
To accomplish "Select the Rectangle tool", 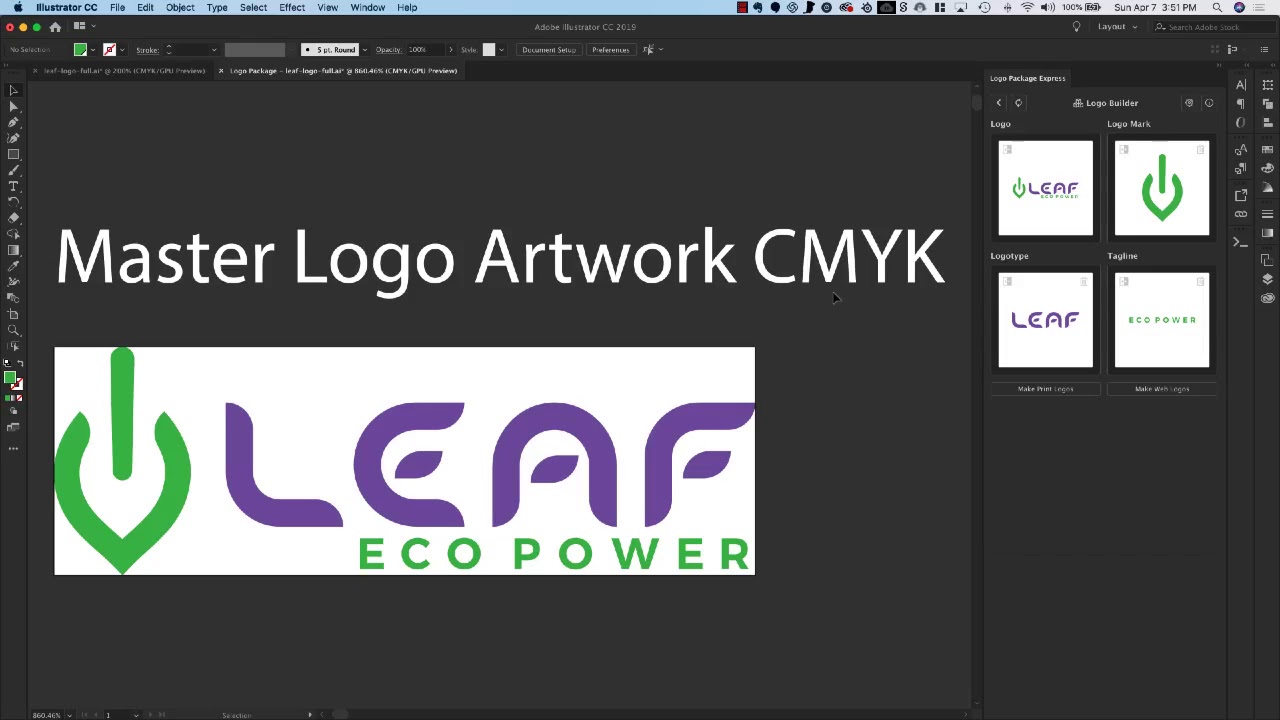I will (13, 154).
